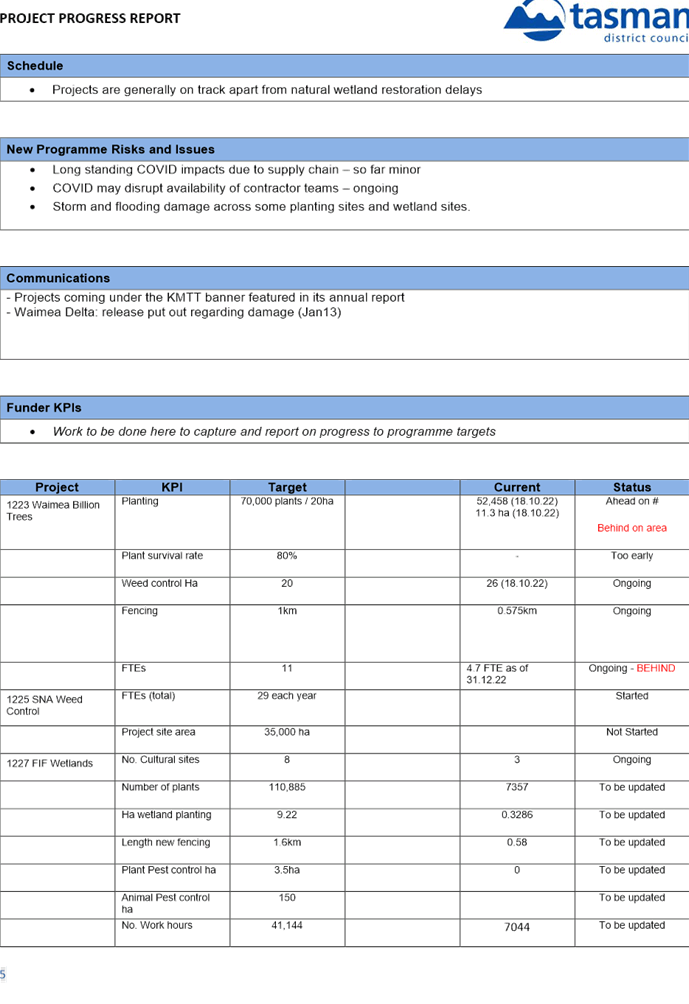Select '70,000 plants / 20ha' target
689x1004 pixels.
tap(287, 501)
